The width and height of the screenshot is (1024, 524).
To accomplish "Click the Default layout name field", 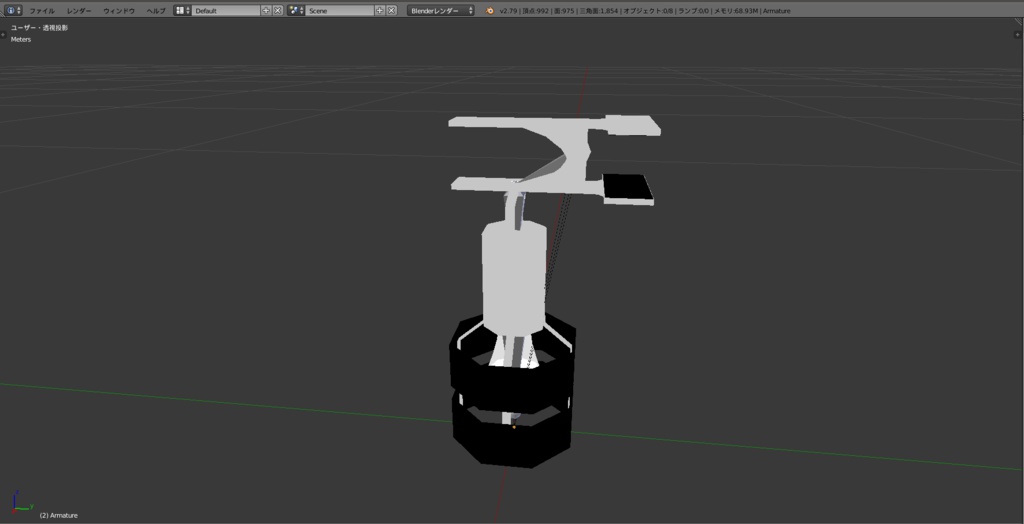I will pos(226,10).
